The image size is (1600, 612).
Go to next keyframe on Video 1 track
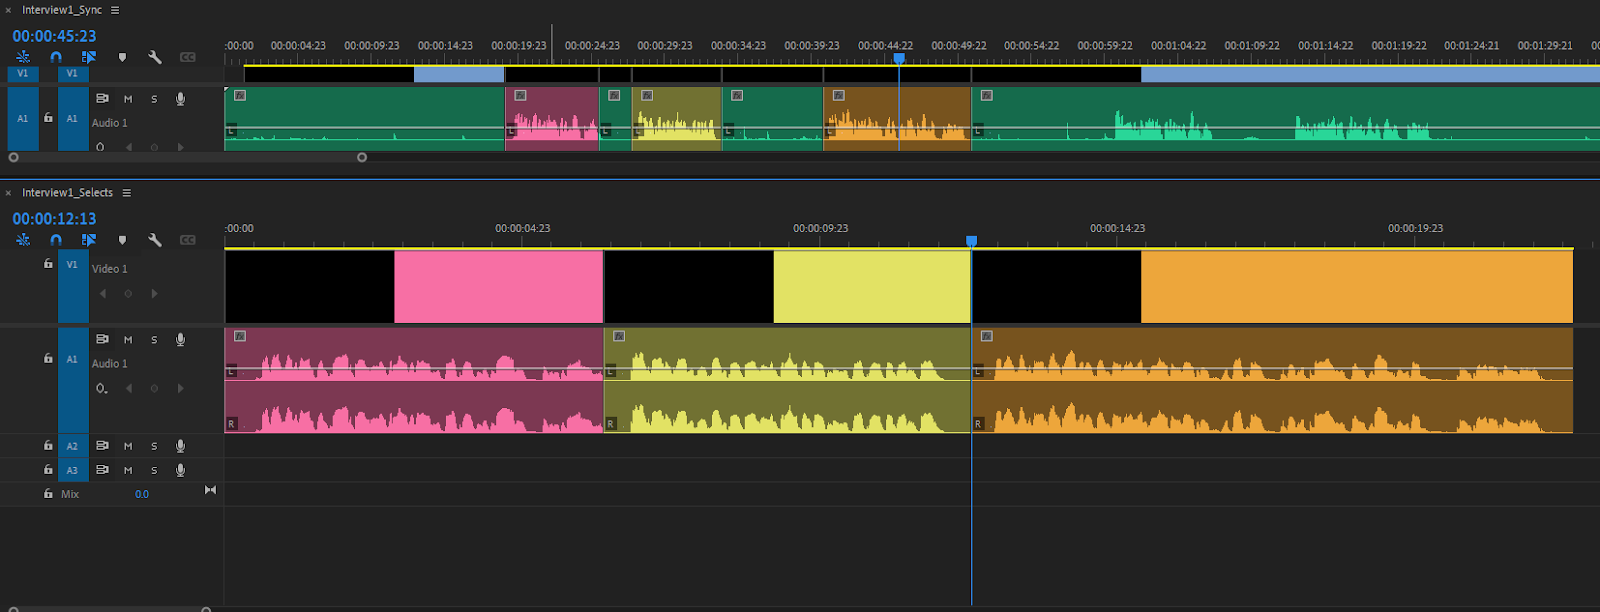(x=154, y=294)
